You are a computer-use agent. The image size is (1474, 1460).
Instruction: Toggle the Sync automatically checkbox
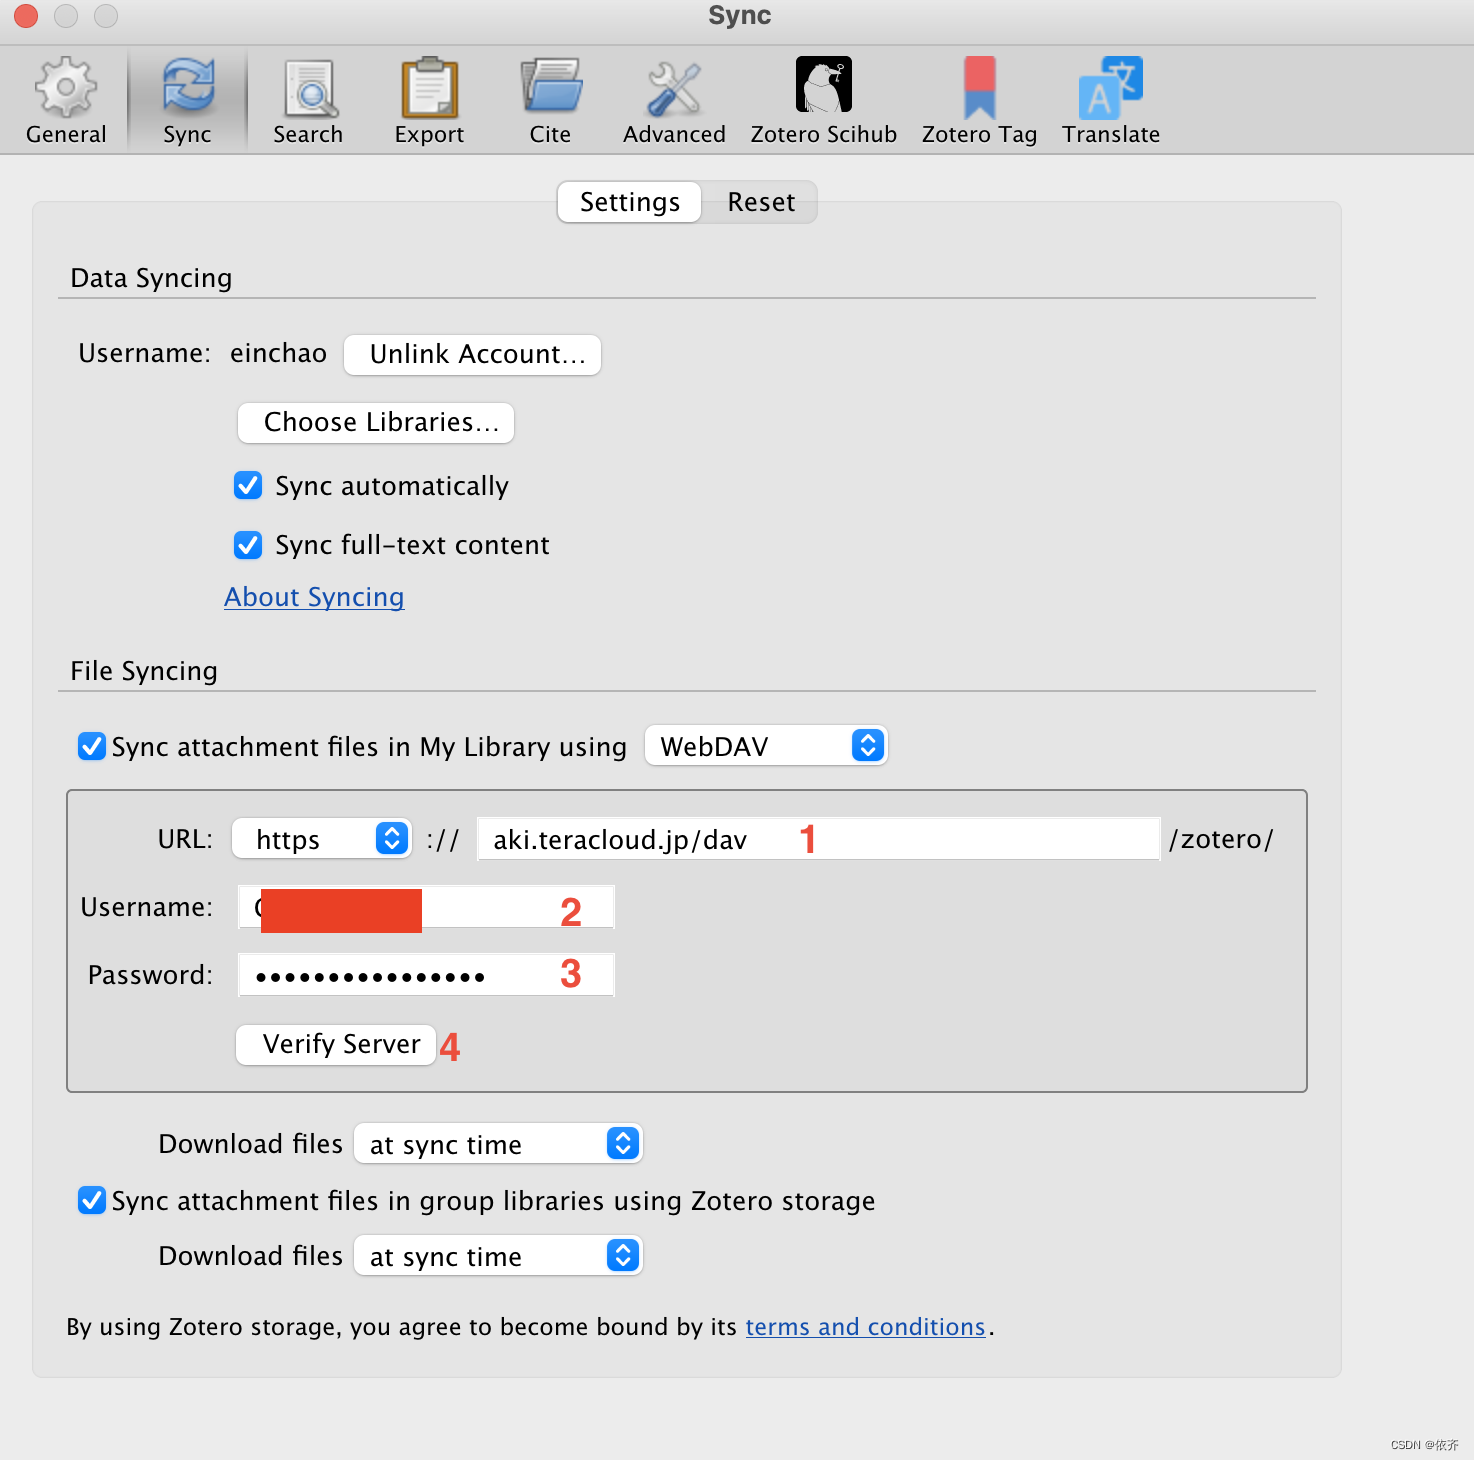[x=248, y=486]
